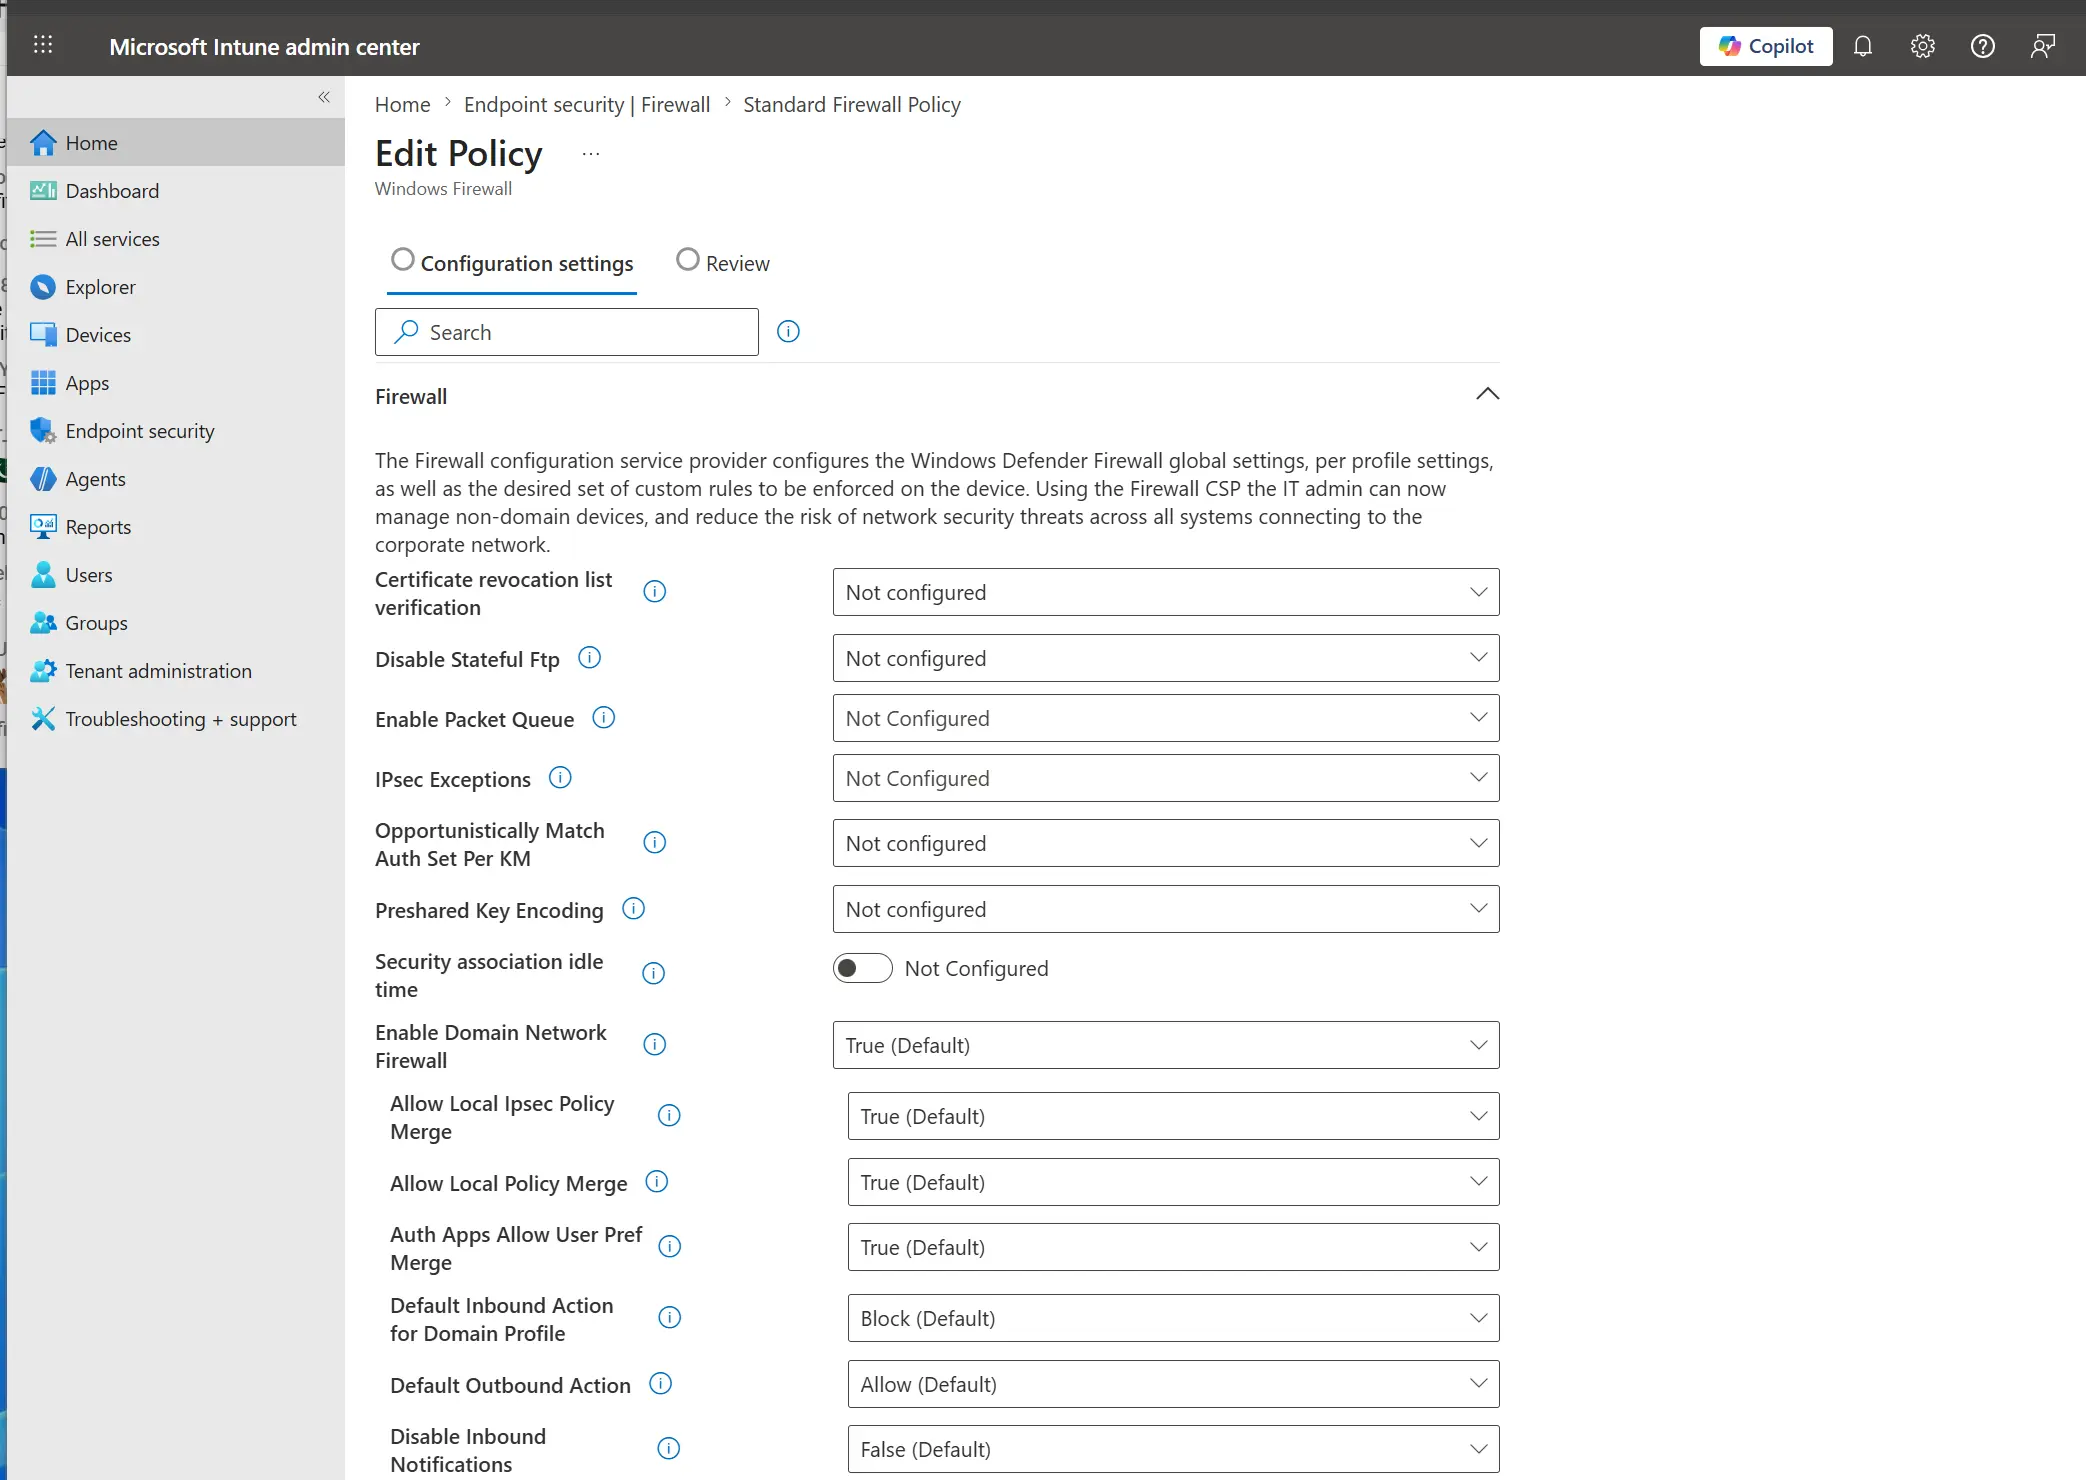Viewport: 2086px width, 1480px height.
Task: Collapse the Firewall settings section
Action: [x=1487, y=394]
